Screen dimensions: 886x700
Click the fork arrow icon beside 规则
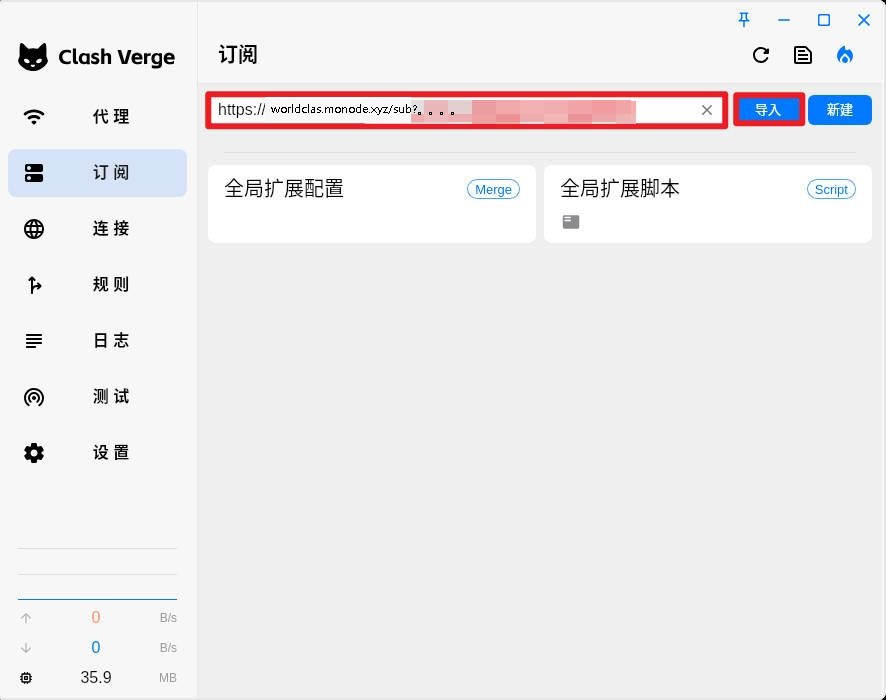(34, 285)
